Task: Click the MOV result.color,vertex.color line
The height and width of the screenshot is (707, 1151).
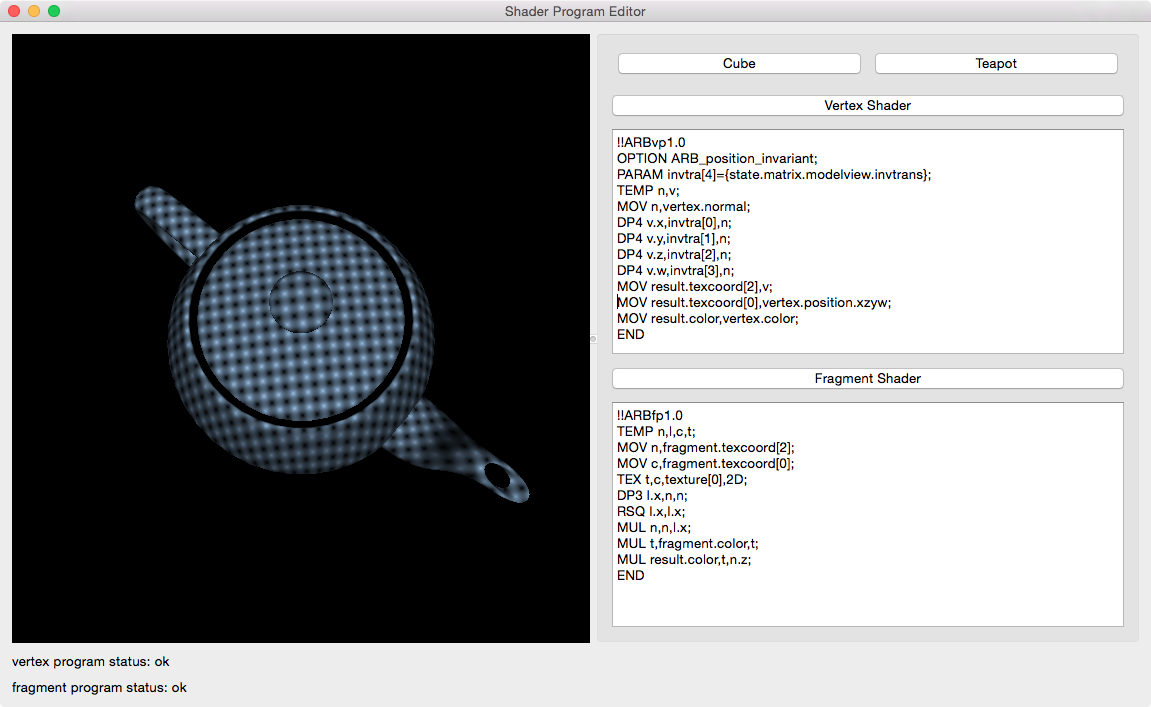Action: (707, 319)
